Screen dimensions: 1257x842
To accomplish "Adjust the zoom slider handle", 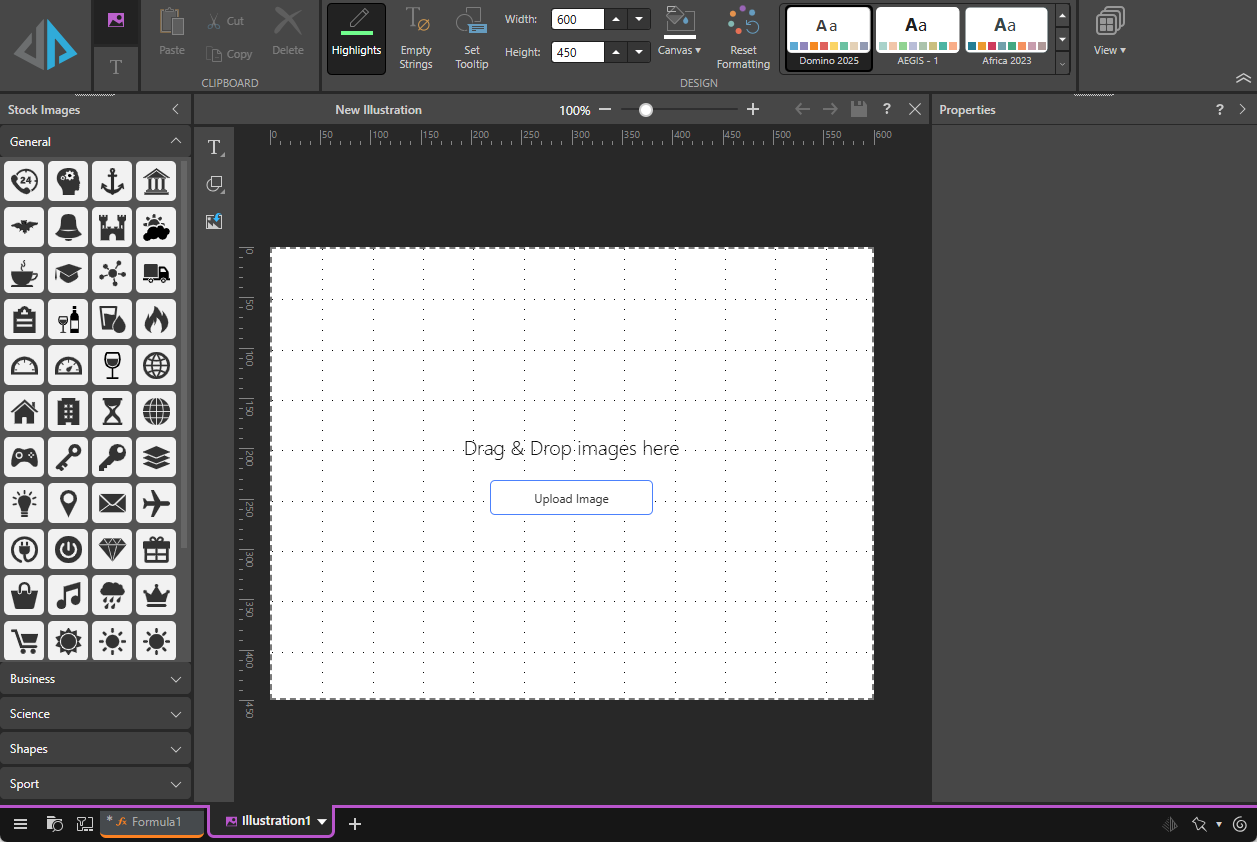I will coord(646,110).
